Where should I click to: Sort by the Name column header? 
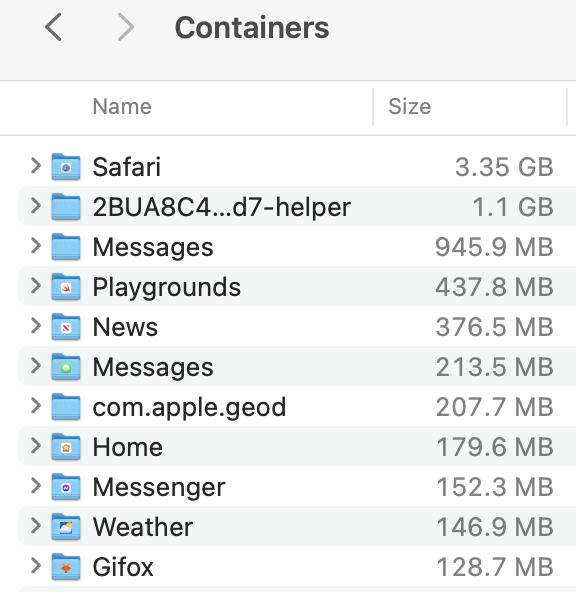point(122,106)
